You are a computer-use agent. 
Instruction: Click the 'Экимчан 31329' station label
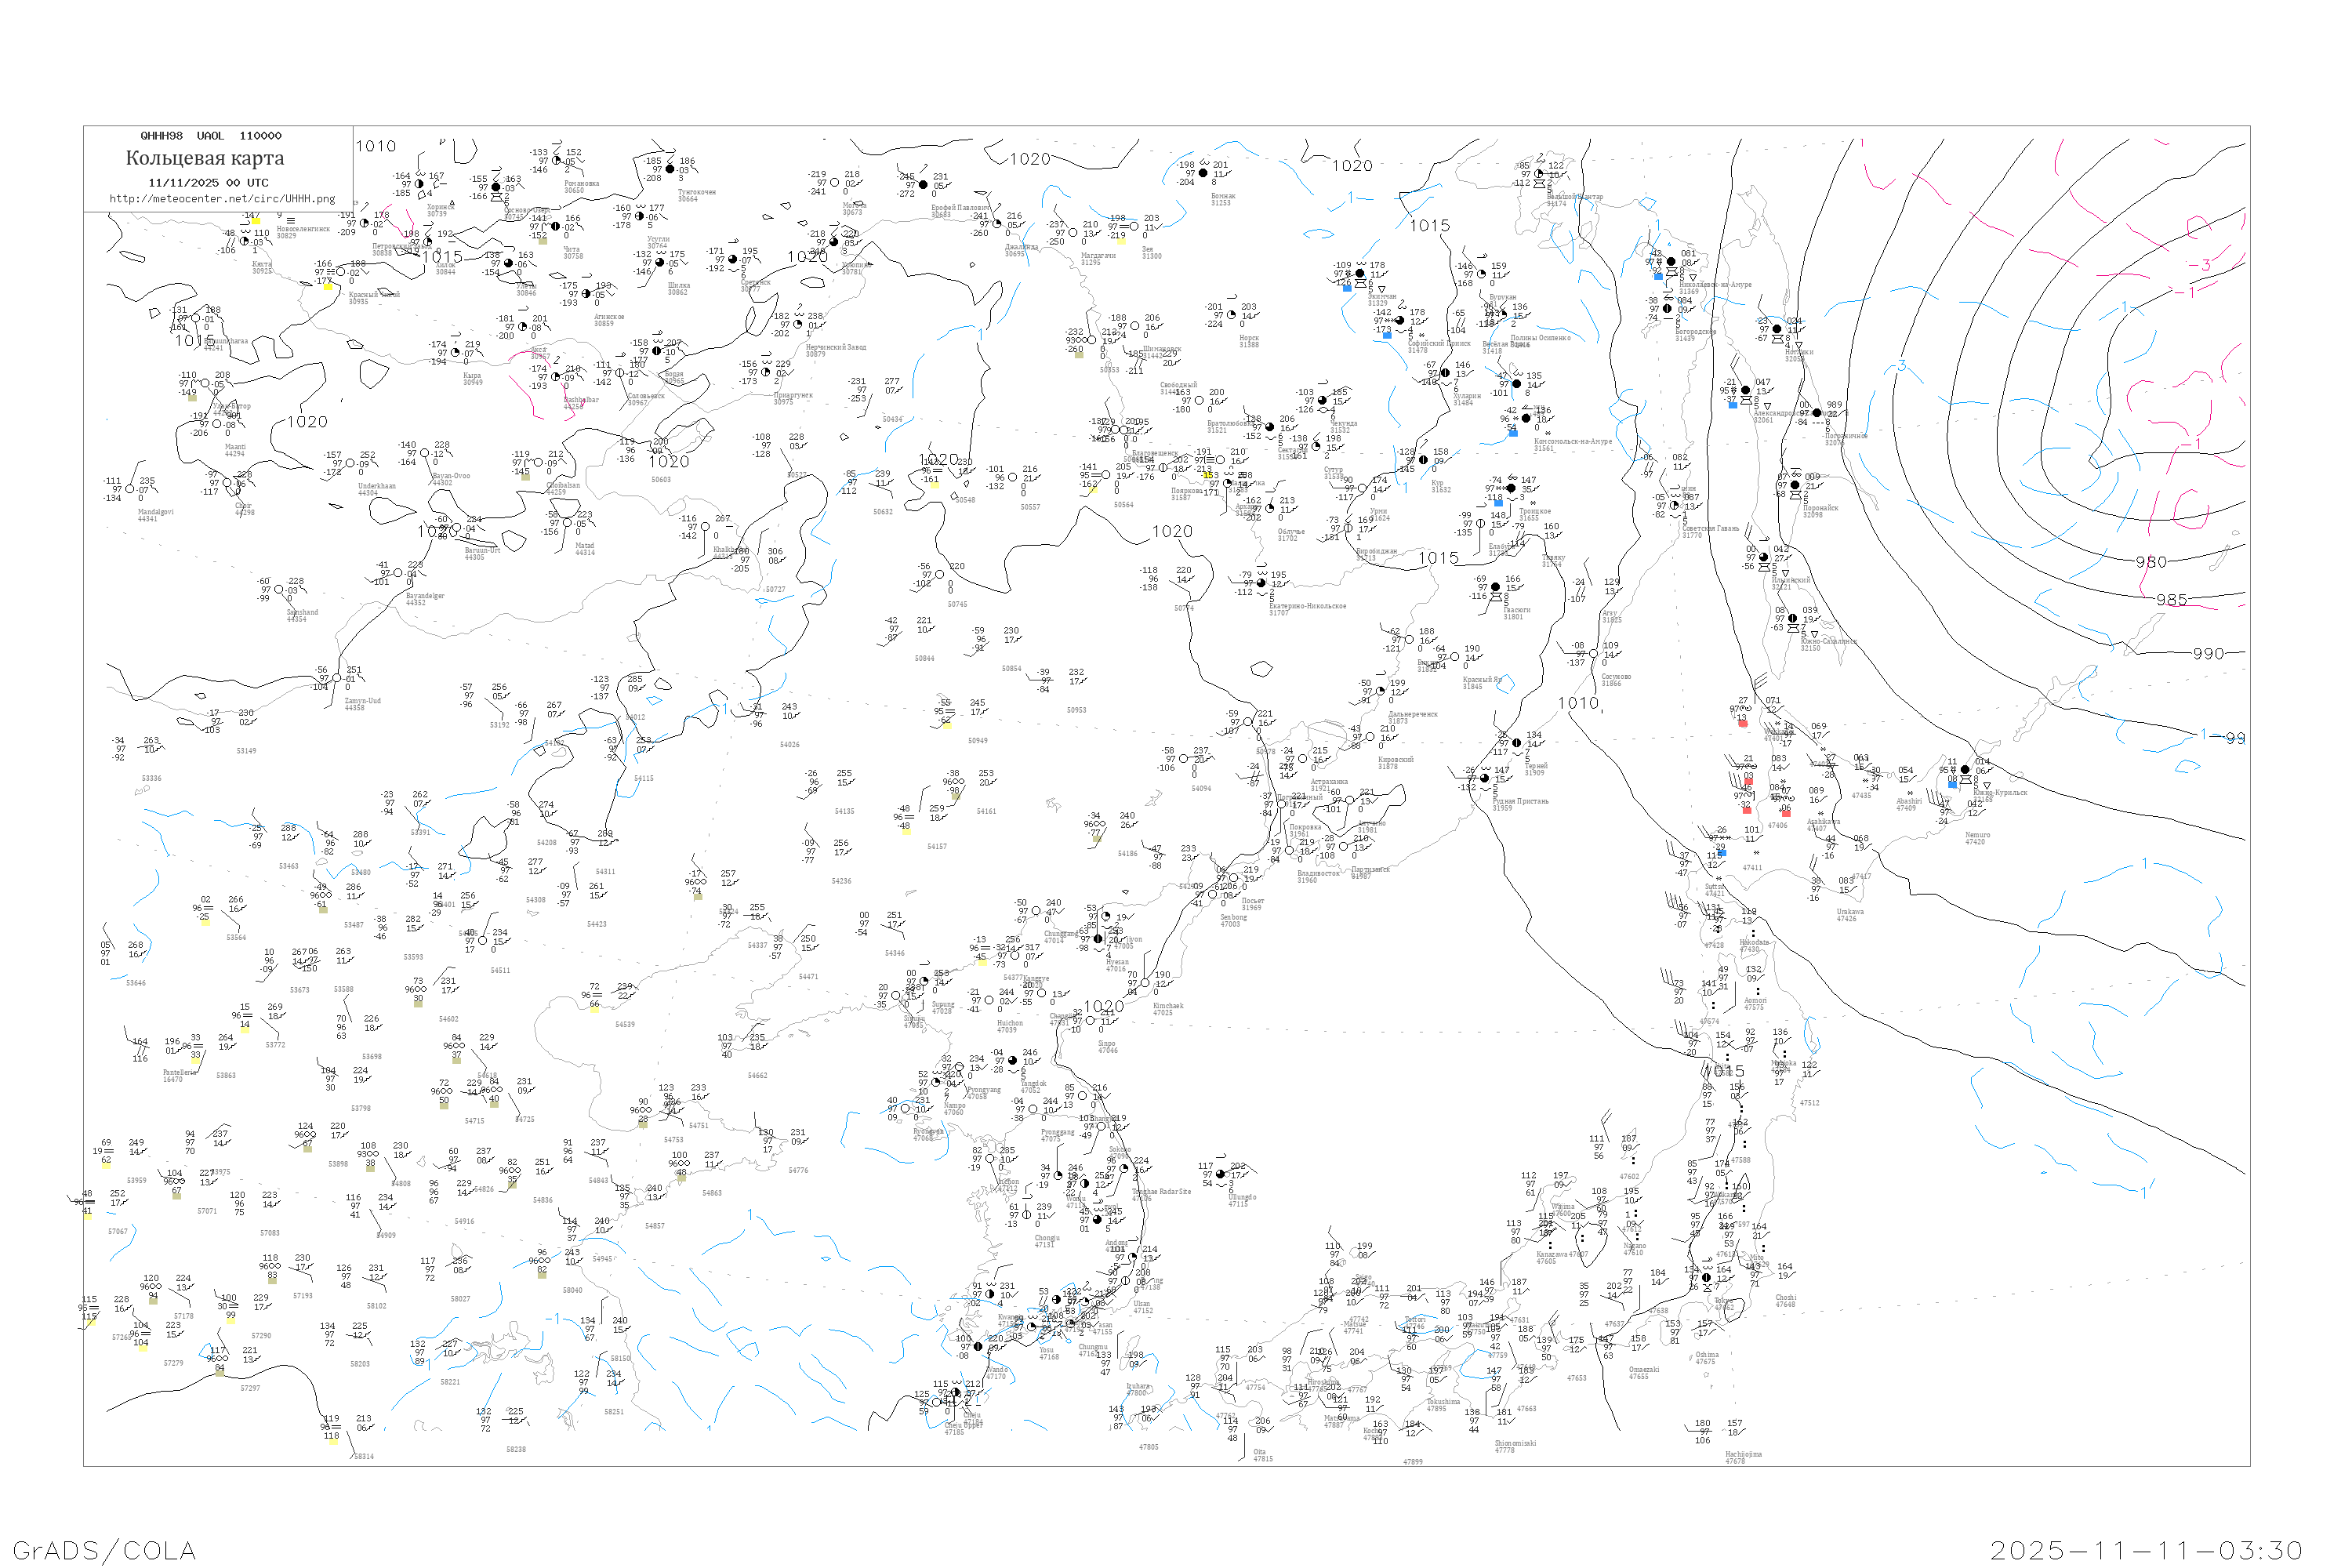click(x=1382, y=299)
